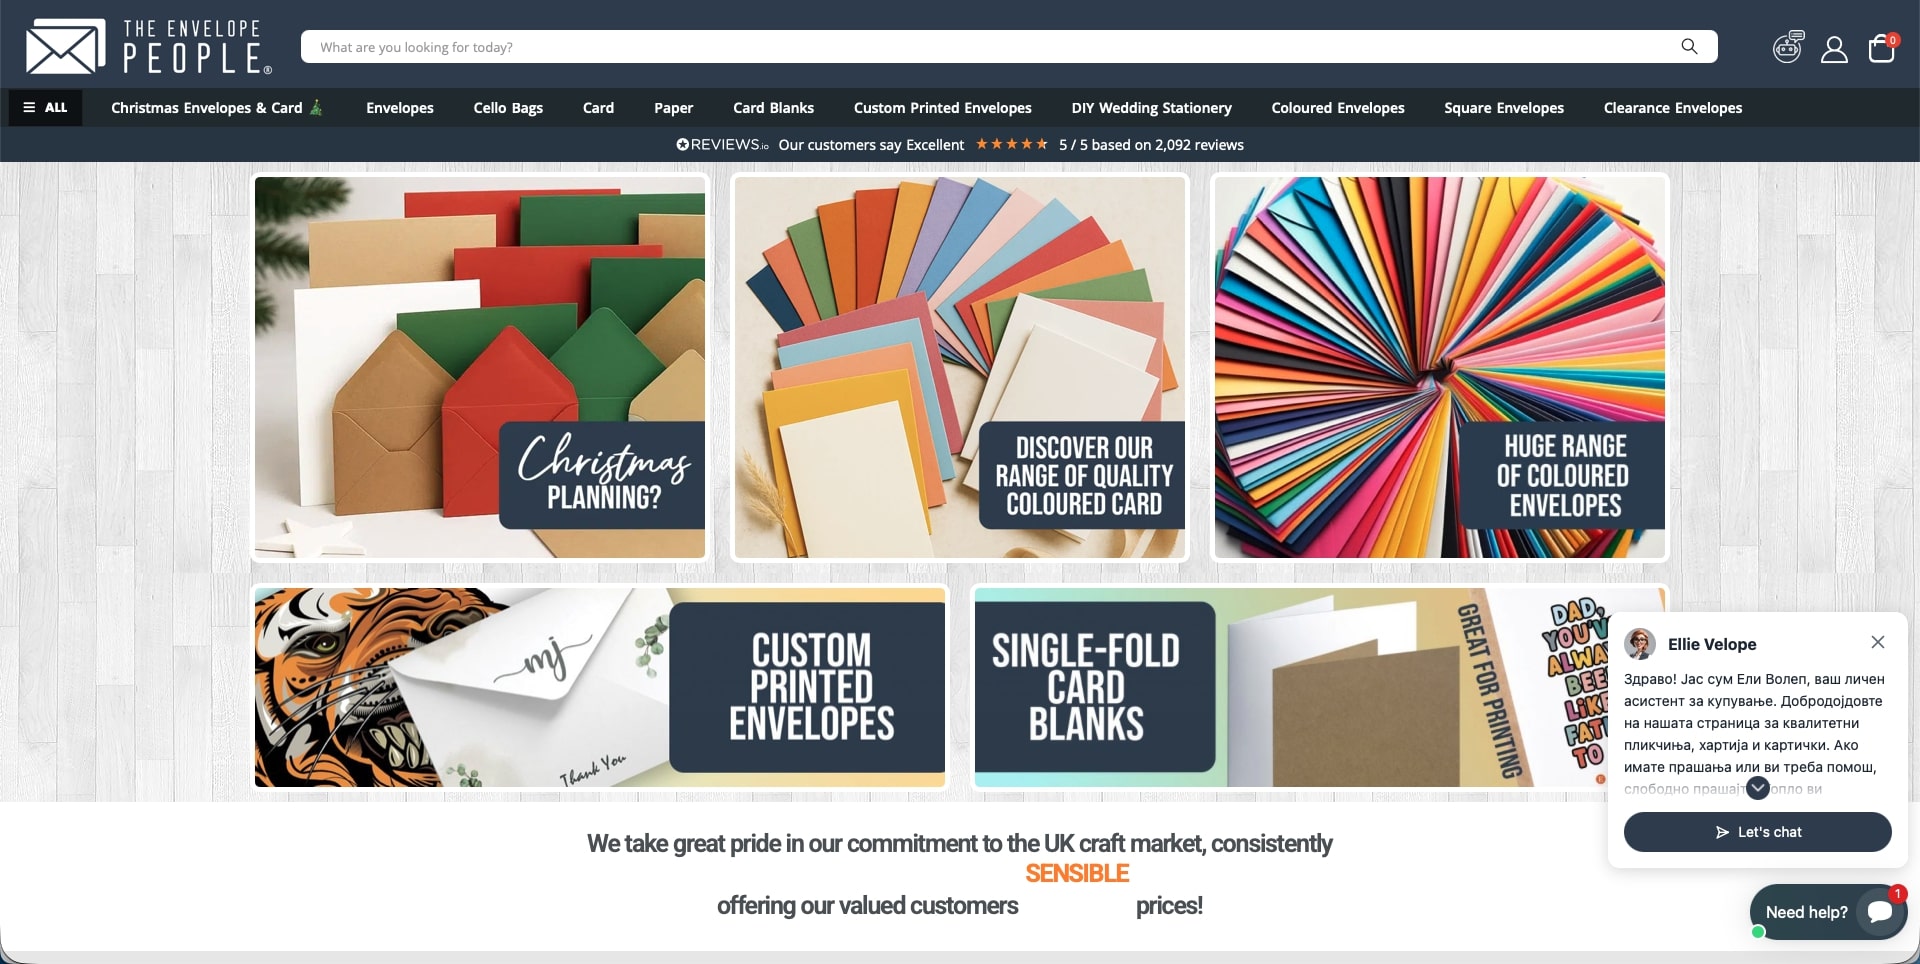1920x964 pixels.
Task: Go to Clearance Envelopes section
Action: coord(1673,108)
